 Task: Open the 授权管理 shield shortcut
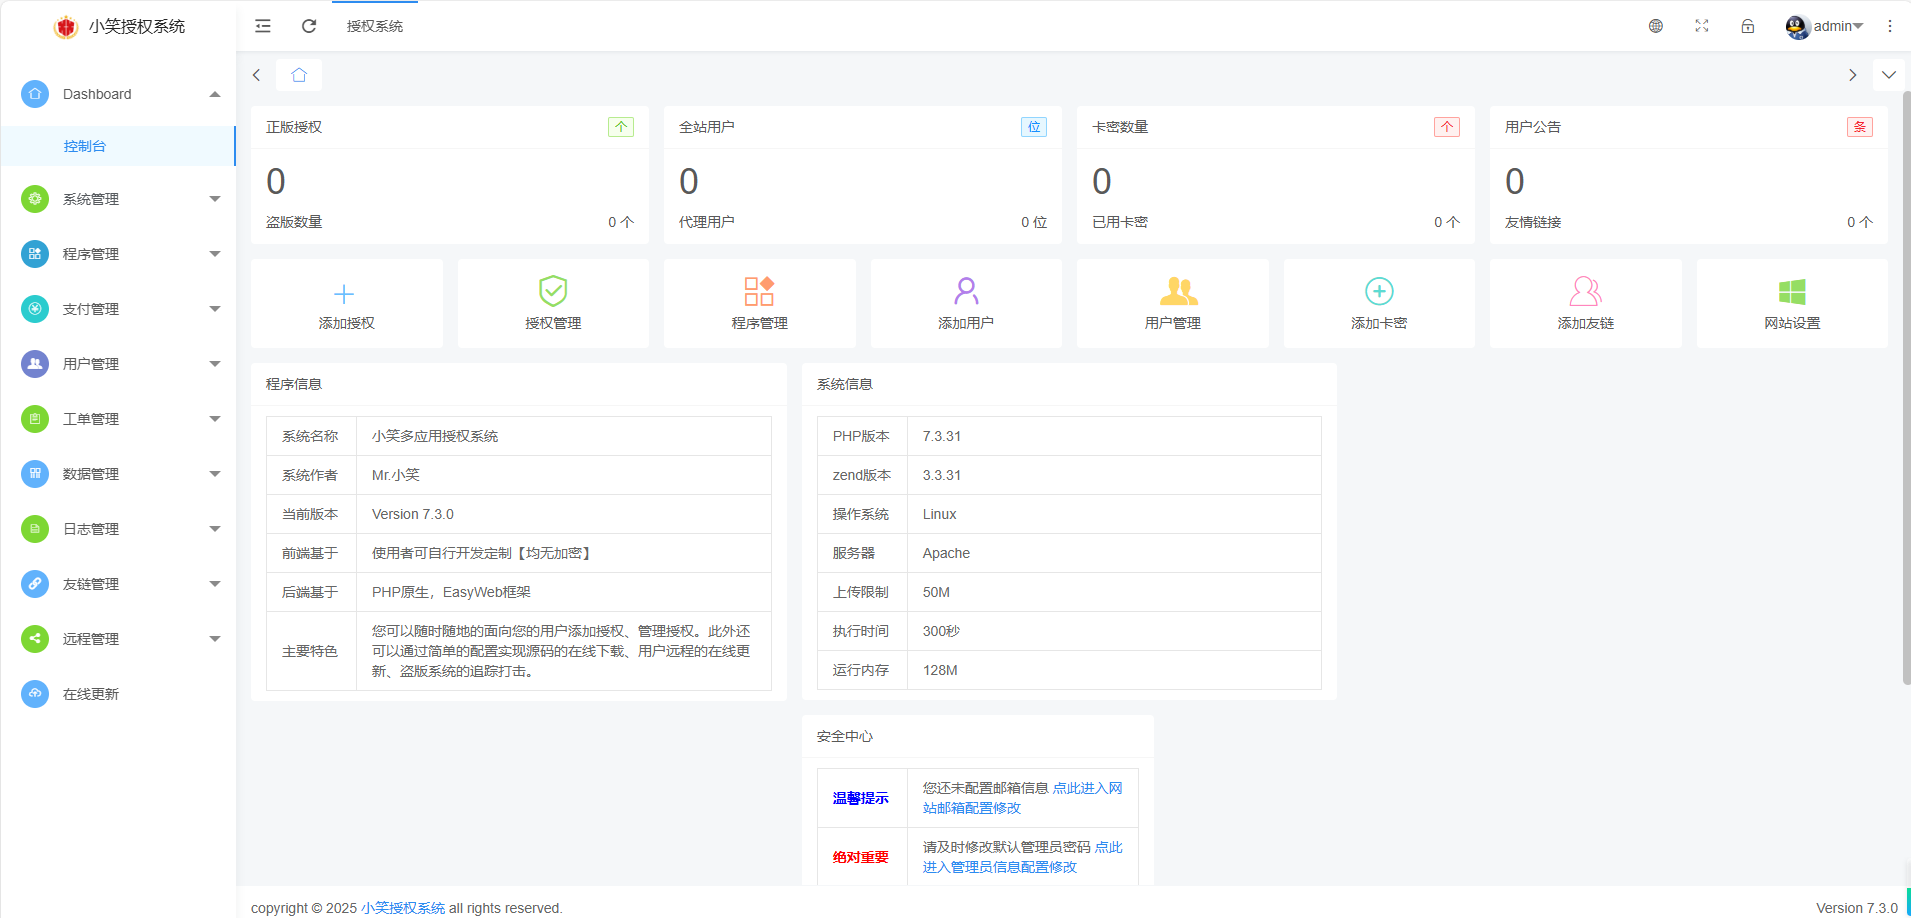pyautogui.click(x=553, y=304)
